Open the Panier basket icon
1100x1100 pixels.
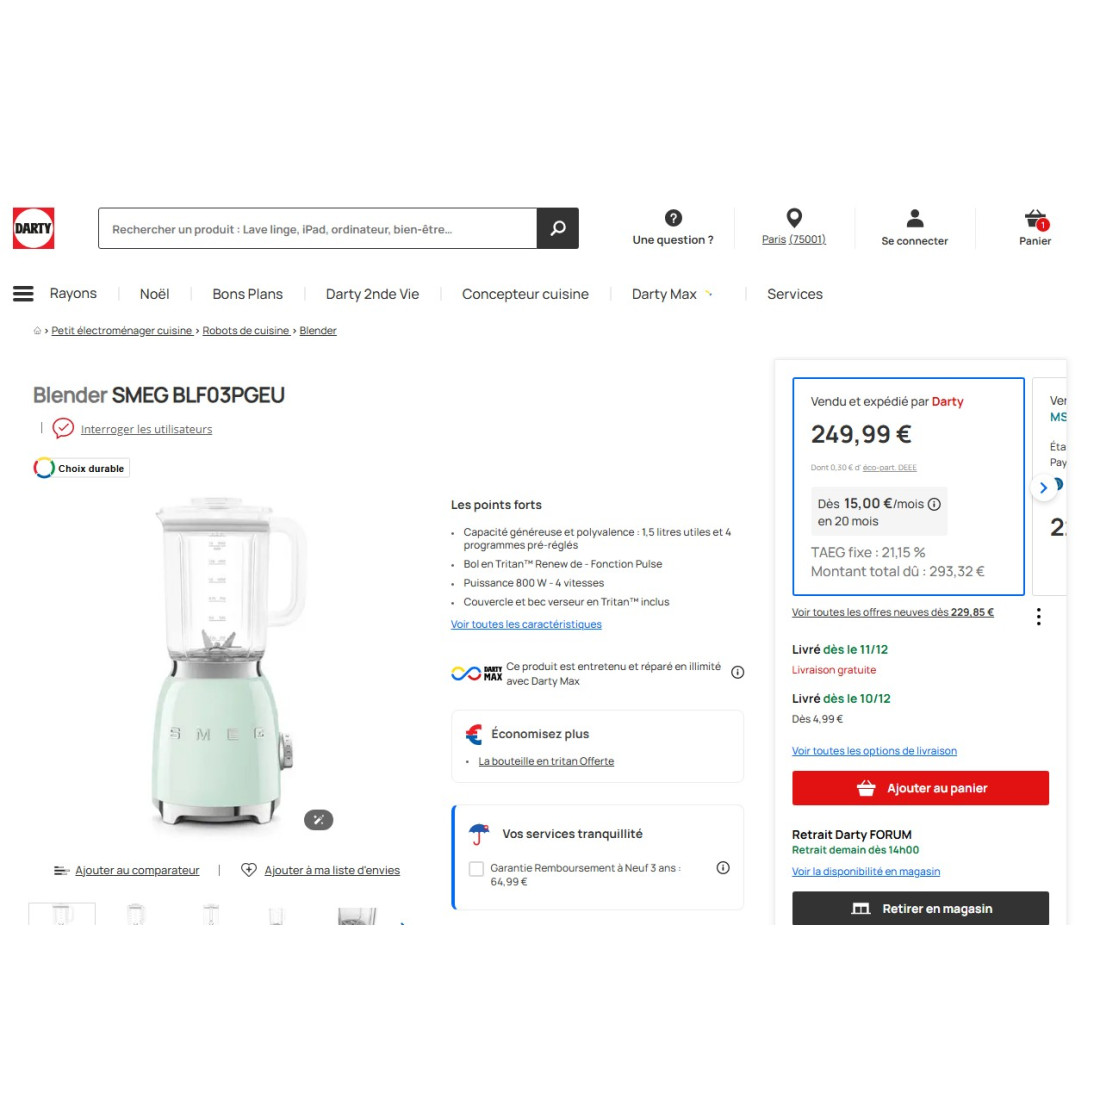point(1035,220)
